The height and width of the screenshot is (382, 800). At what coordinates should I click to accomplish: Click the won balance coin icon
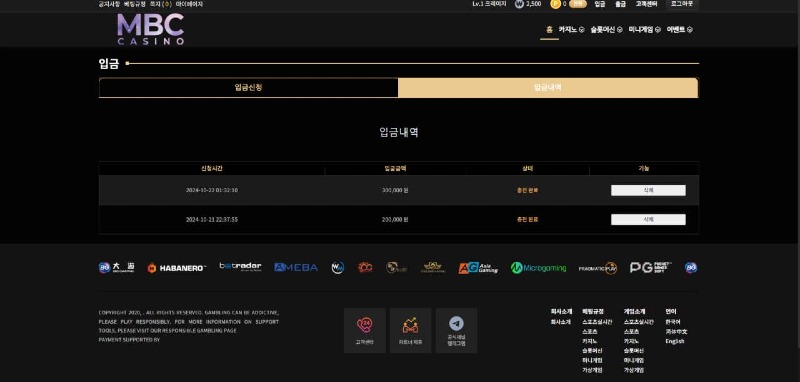[x=519, y=4]
